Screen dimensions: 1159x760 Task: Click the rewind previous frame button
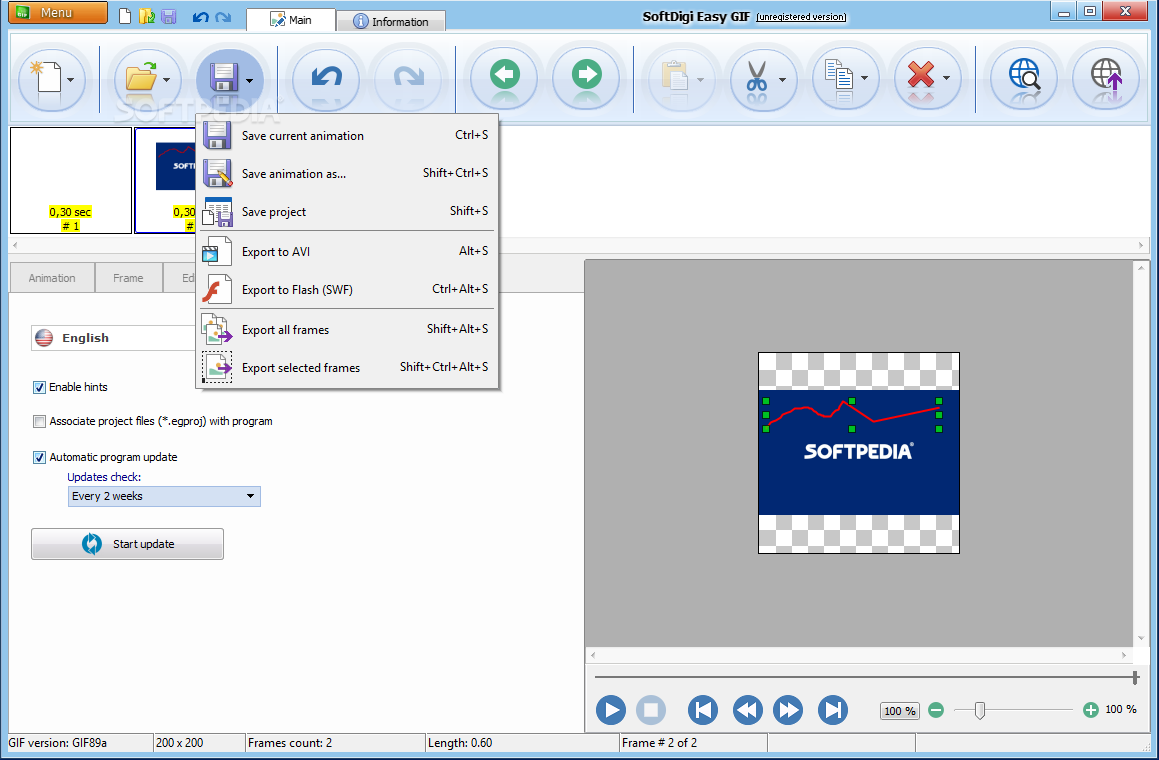pos(748,710)
